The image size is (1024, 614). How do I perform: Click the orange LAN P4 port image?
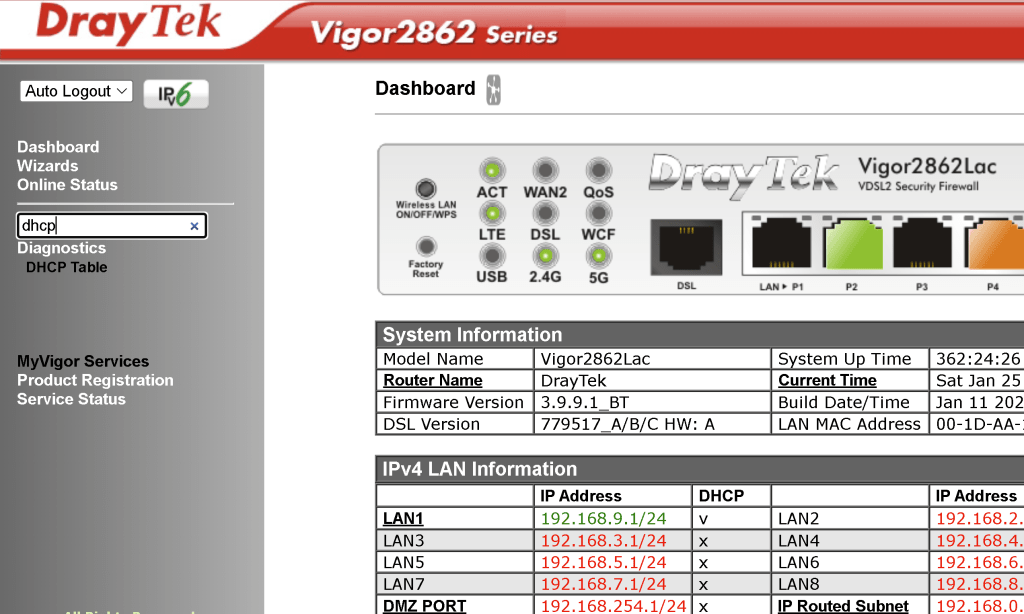pyautogui.click(x=993, y=242)
